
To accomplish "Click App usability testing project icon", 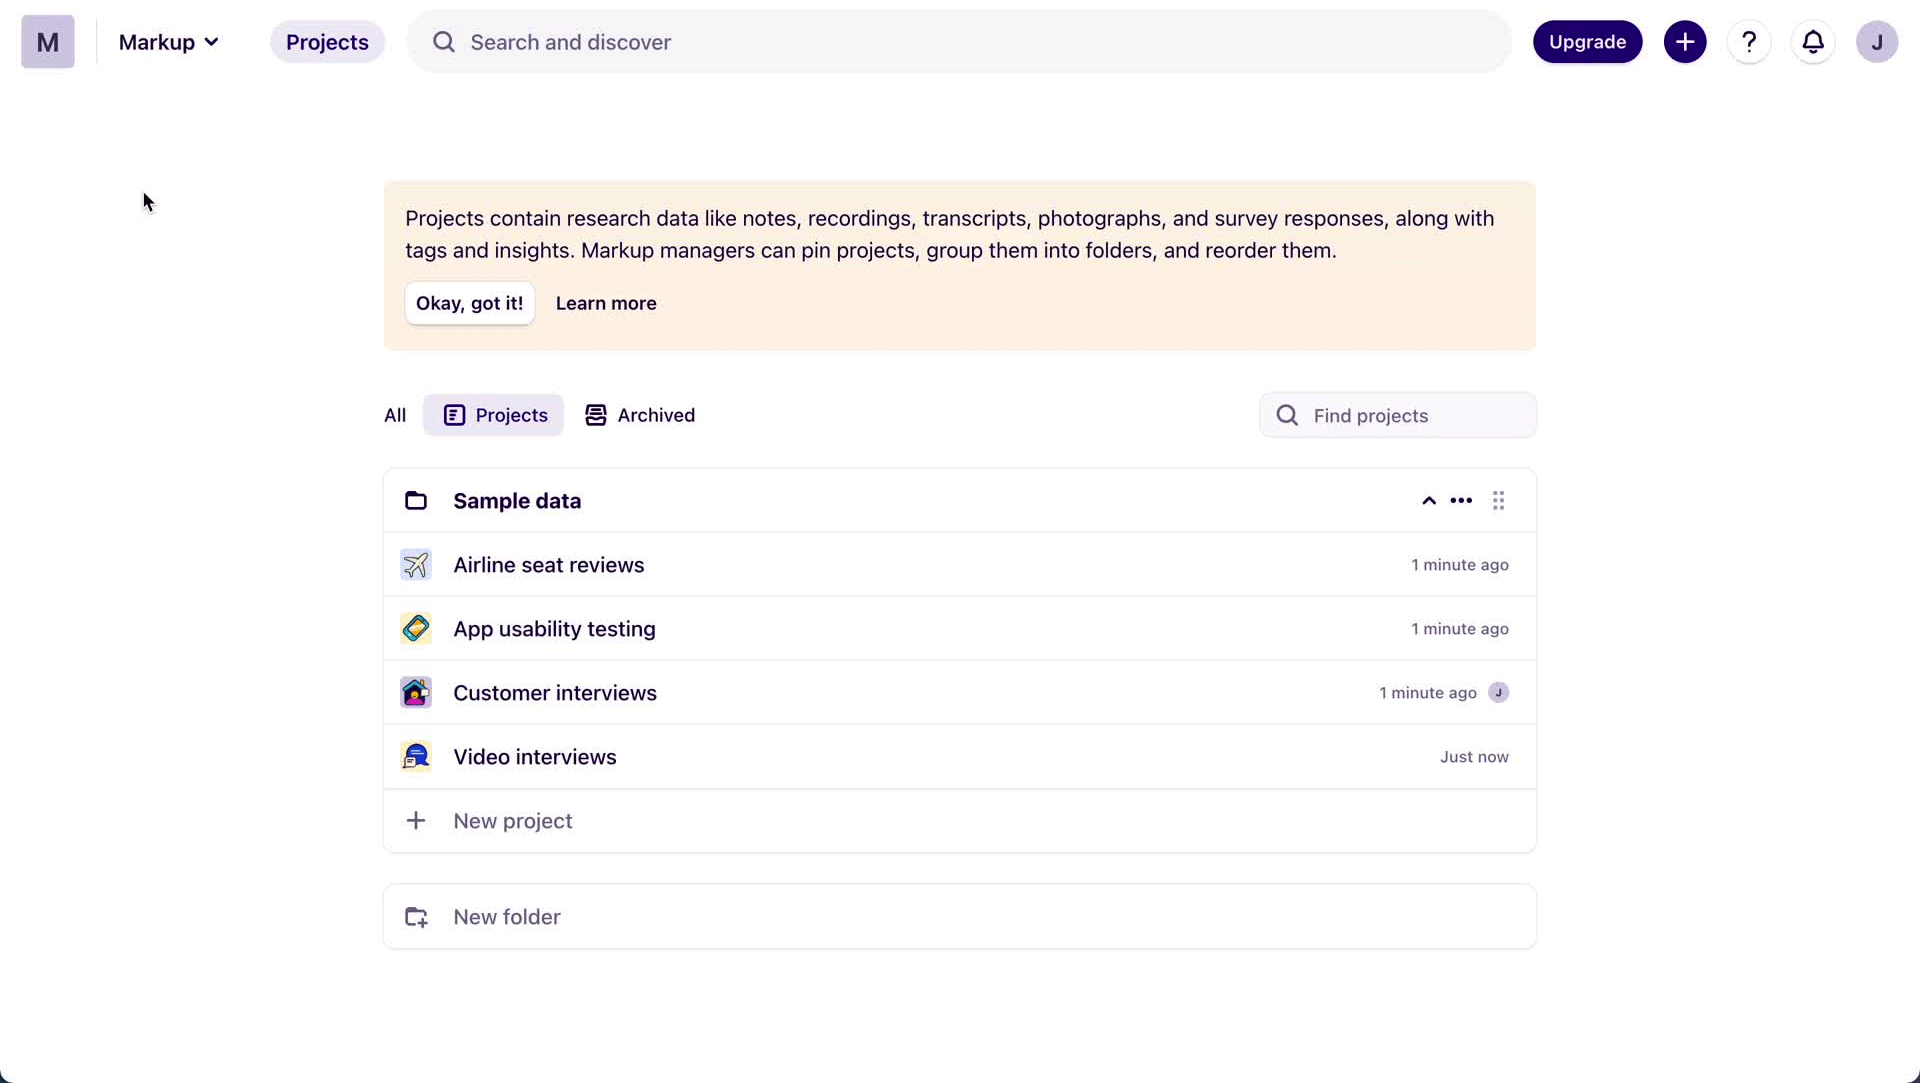I will pyautogui.click(x=416, y=629).
